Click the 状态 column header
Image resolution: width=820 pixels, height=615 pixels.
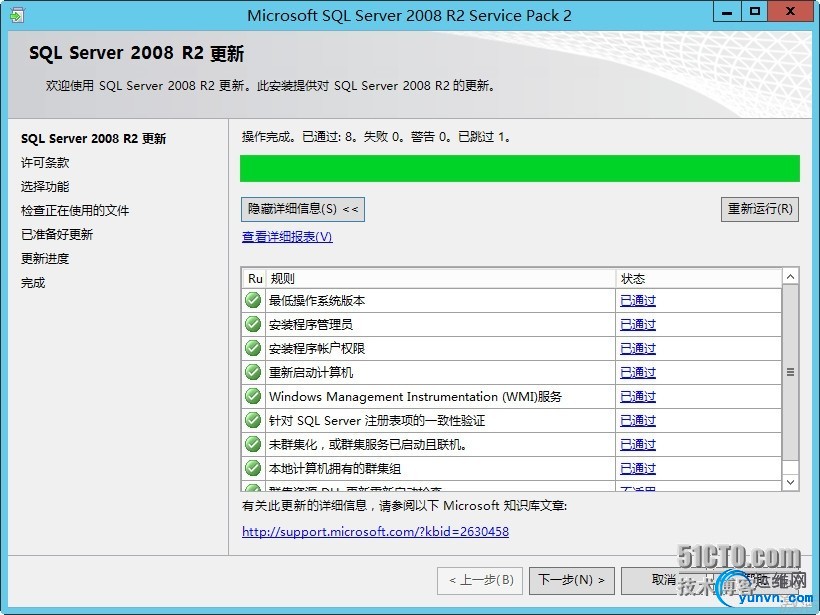tap(699, 279)
